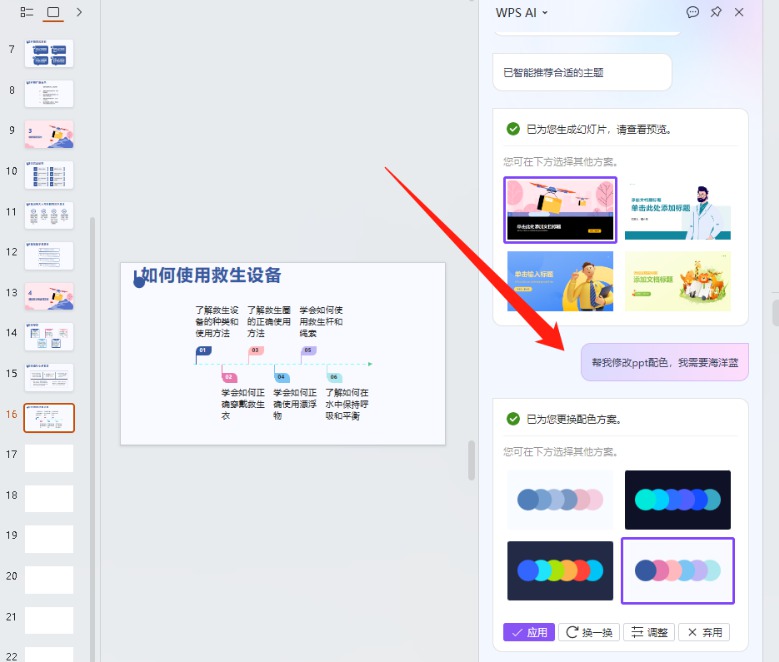Click text 学会如何正确穿戴救生衣
779x662 pixels.
click(x=243, y=404)
